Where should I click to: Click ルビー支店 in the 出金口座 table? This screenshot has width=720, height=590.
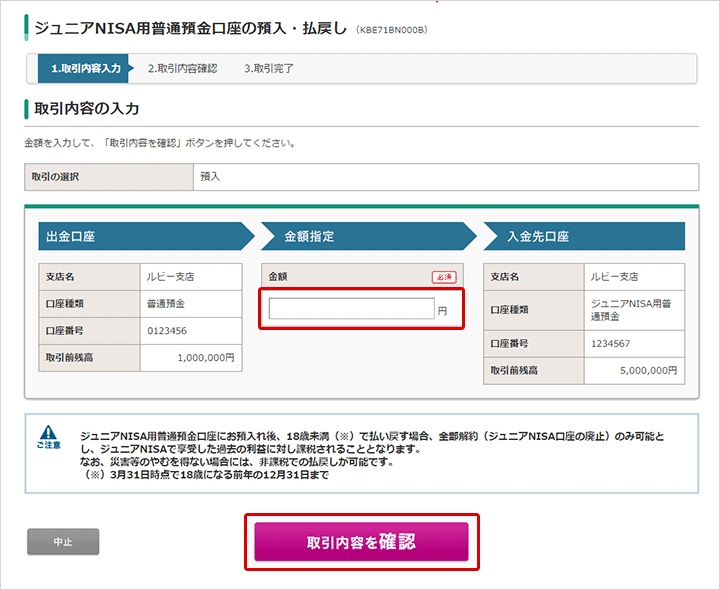click(170, 277)
